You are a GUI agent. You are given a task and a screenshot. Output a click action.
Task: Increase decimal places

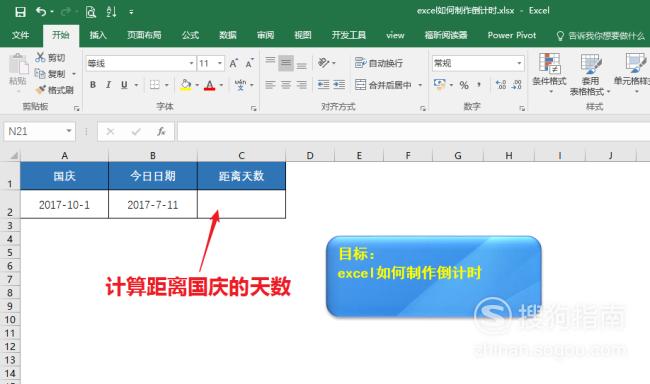(x=501, y=85)
